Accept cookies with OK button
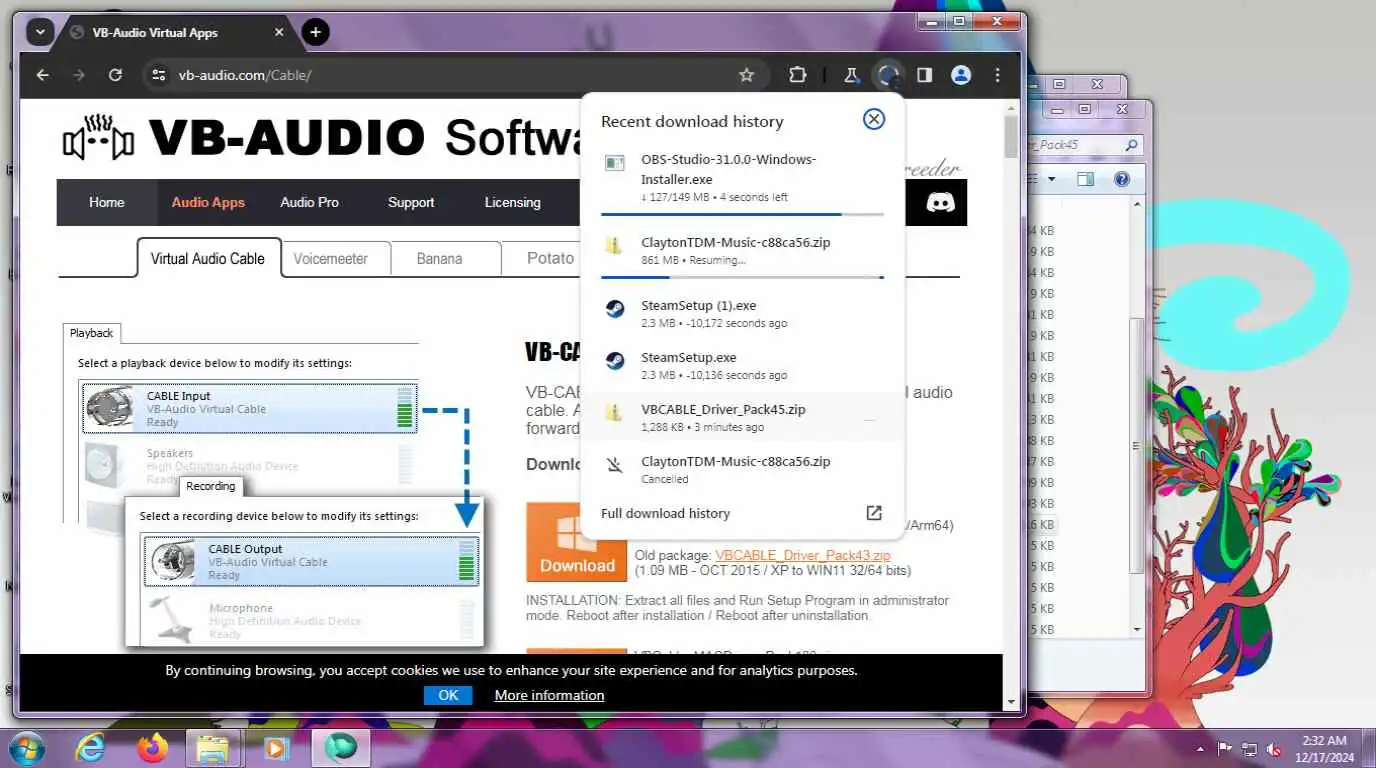This screenshot has width=1376, height=768. [x=448, y=695]
